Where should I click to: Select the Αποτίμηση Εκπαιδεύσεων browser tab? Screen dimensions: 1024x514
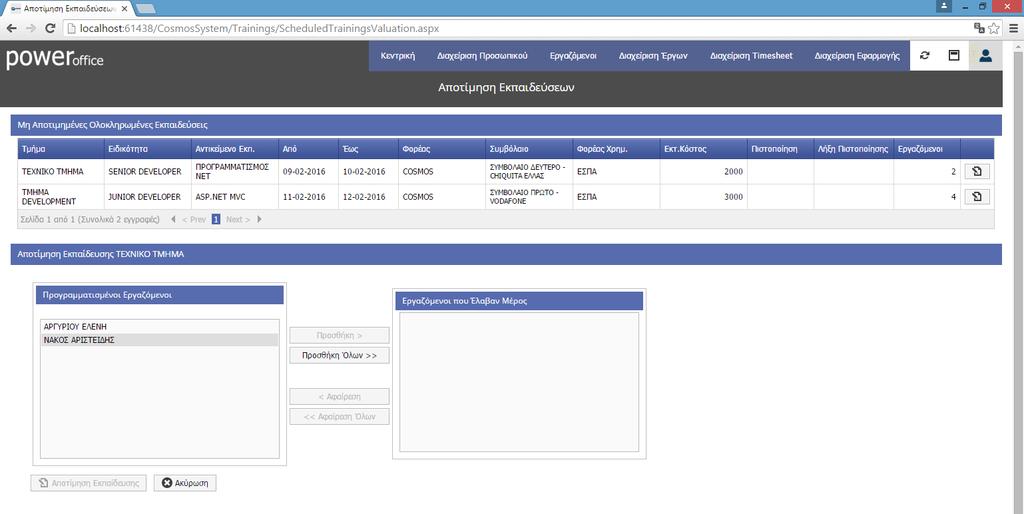pyautogui.click(x=67, y=8)
